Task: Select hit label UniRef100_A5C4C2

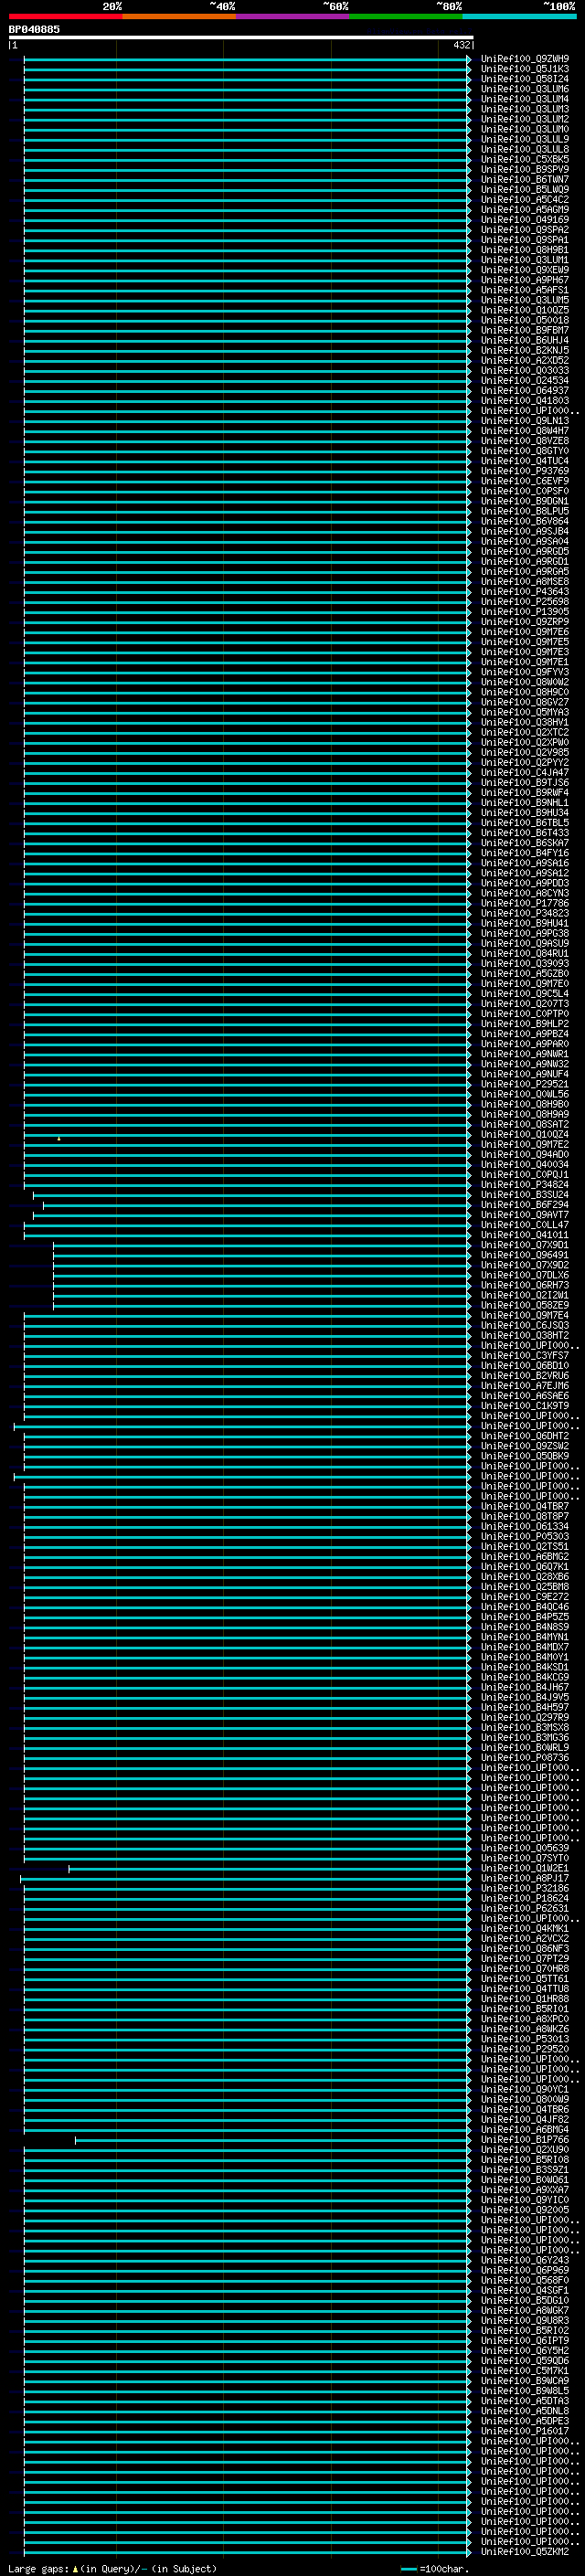Action: [525, 199]
